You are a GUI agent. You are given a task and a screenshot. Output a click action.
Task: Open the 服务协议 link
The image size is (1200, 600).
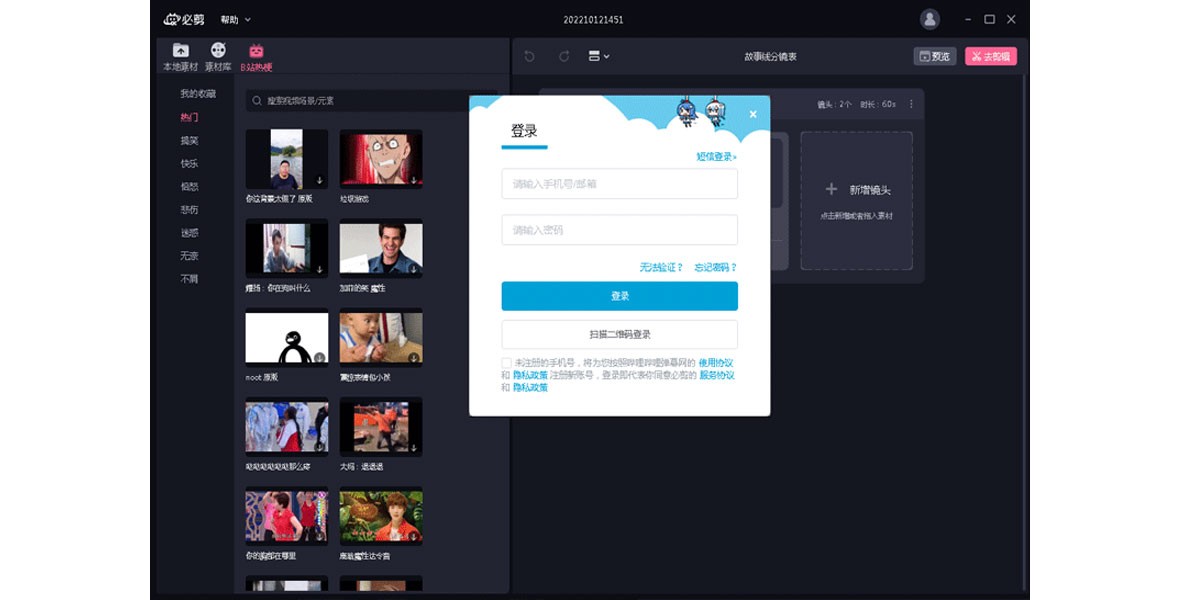click(x=716, y=375)
